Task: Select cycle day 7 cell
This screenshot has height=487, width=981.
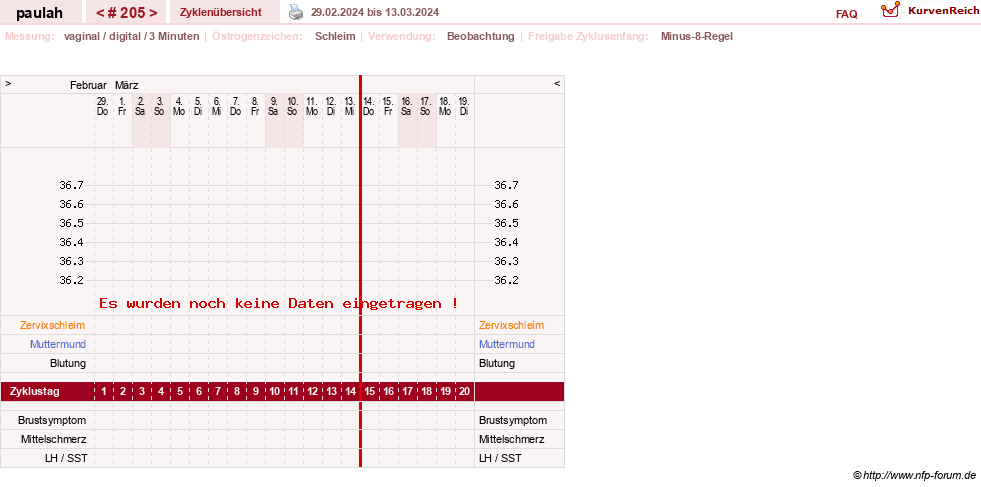Action: click(218, 392)
